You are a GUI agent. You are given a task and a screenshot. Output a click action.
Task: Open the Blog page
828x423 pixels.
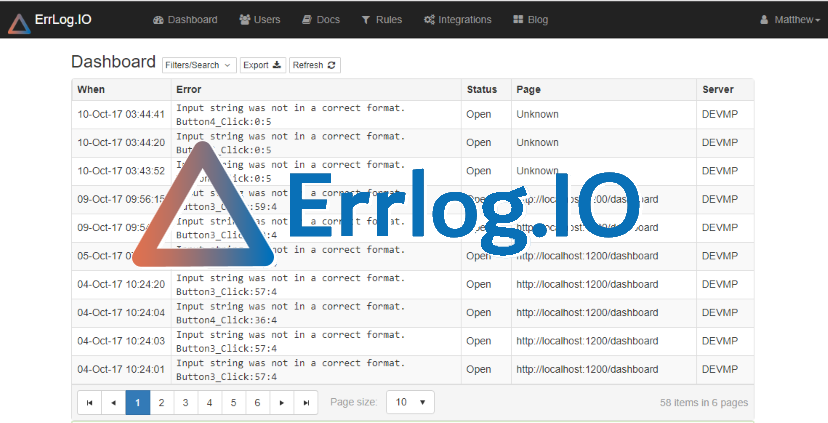click(530, 19)
